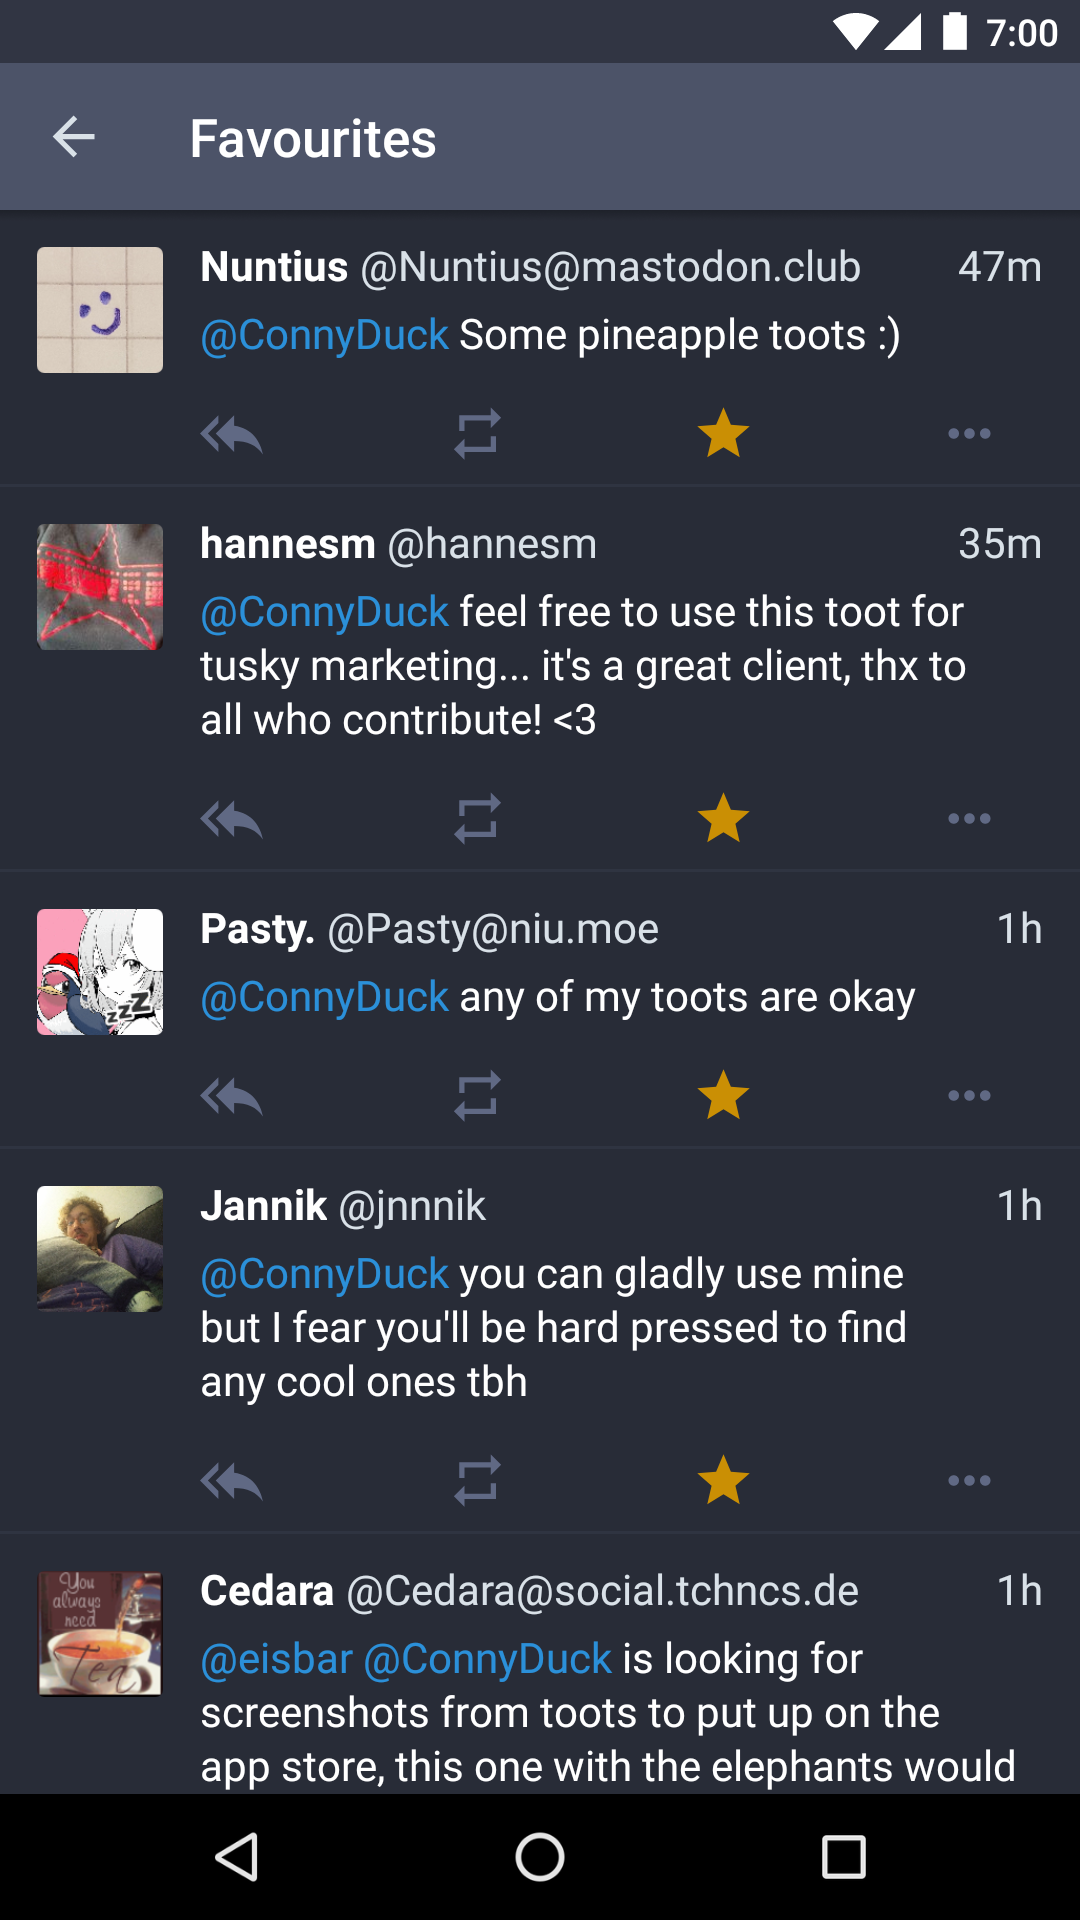Open more options on Nuntius's toot
This screenshot has height=1920, width=1080.
pyautogui.click(x=969, y=434)
